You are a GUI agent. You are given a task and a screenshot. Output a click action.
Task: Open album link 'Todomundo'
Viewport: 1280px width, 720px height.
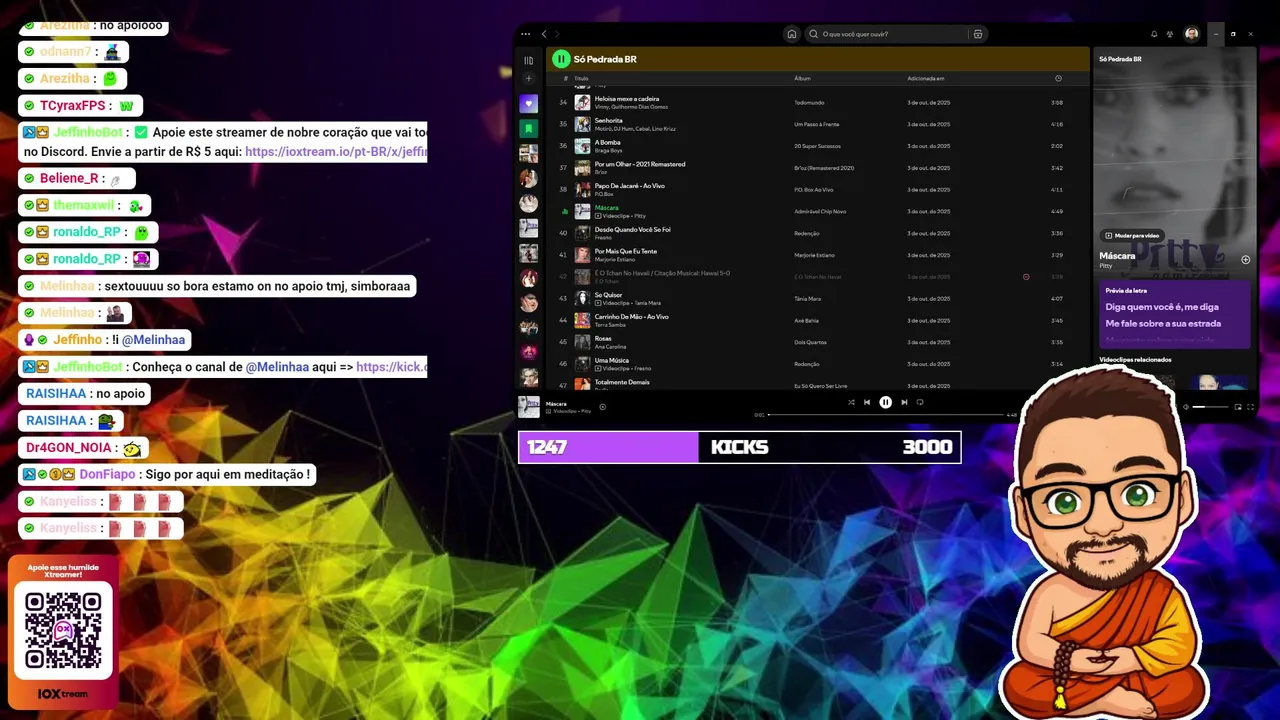pos(809,102)
